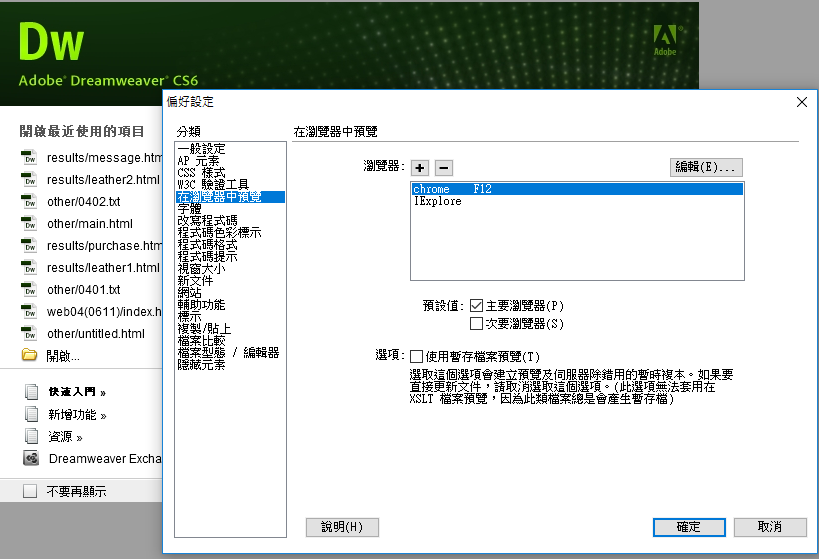Open the 新增功能 » link
The image size is (819, 559).
[77, 415]
